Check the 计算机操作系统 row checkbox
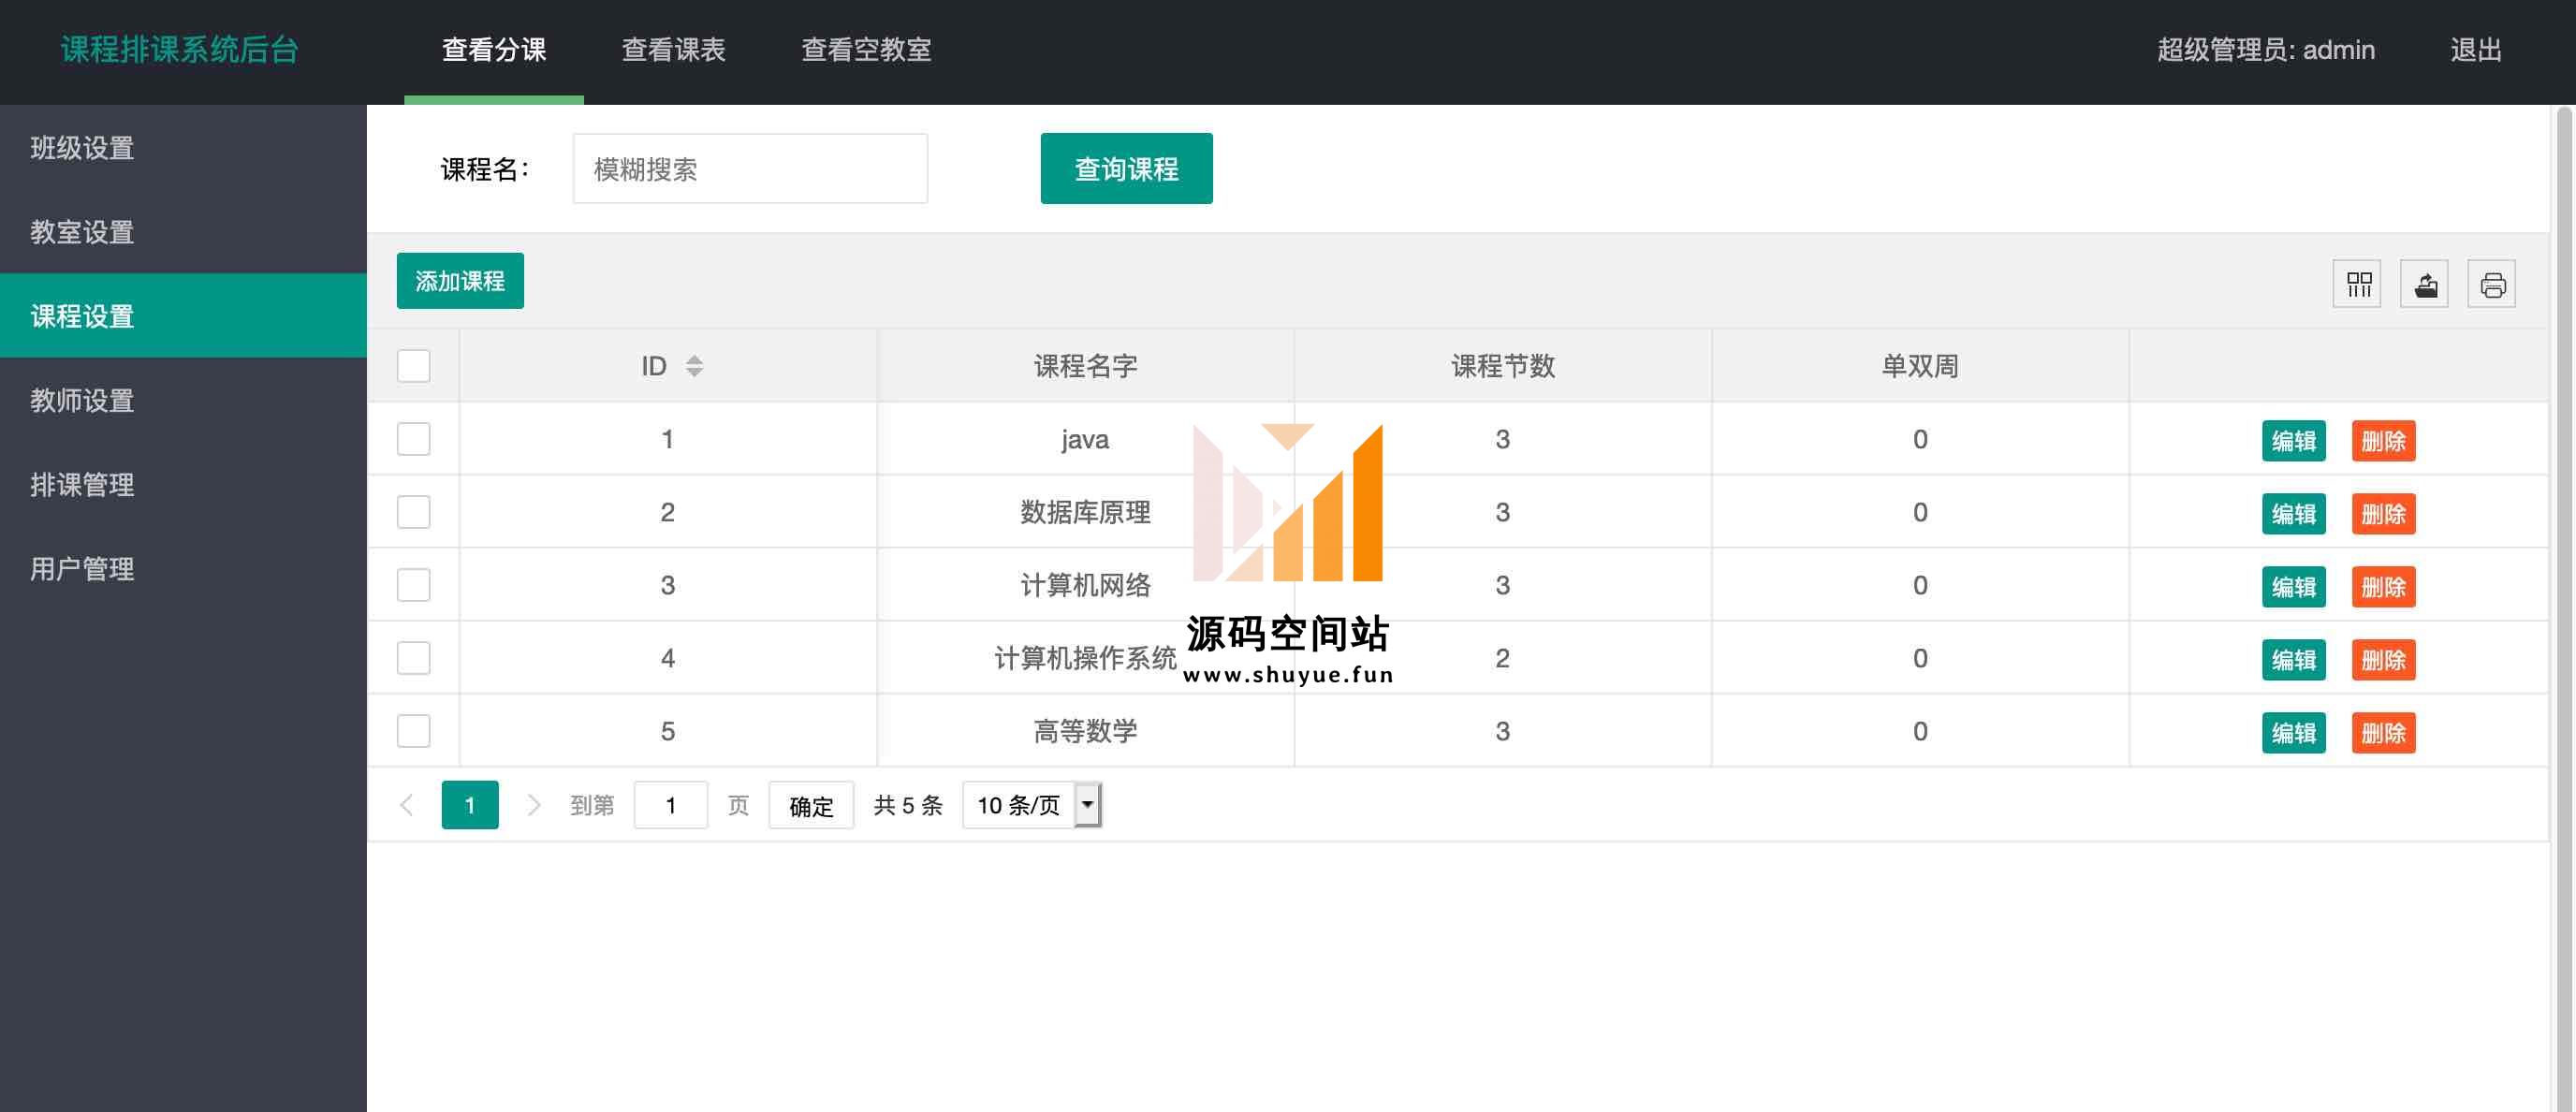Screen dimensions: 2576x1112 pos(413,658)
